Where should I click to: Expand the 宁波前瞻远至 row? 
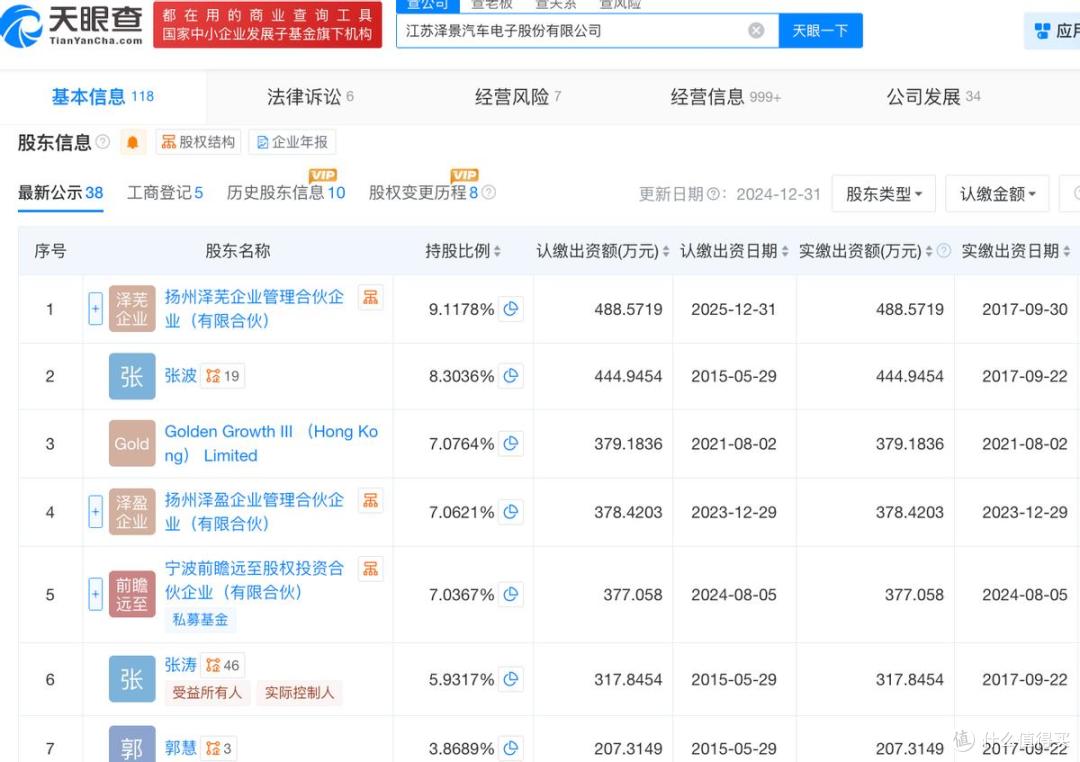click(x=96, y=594)
